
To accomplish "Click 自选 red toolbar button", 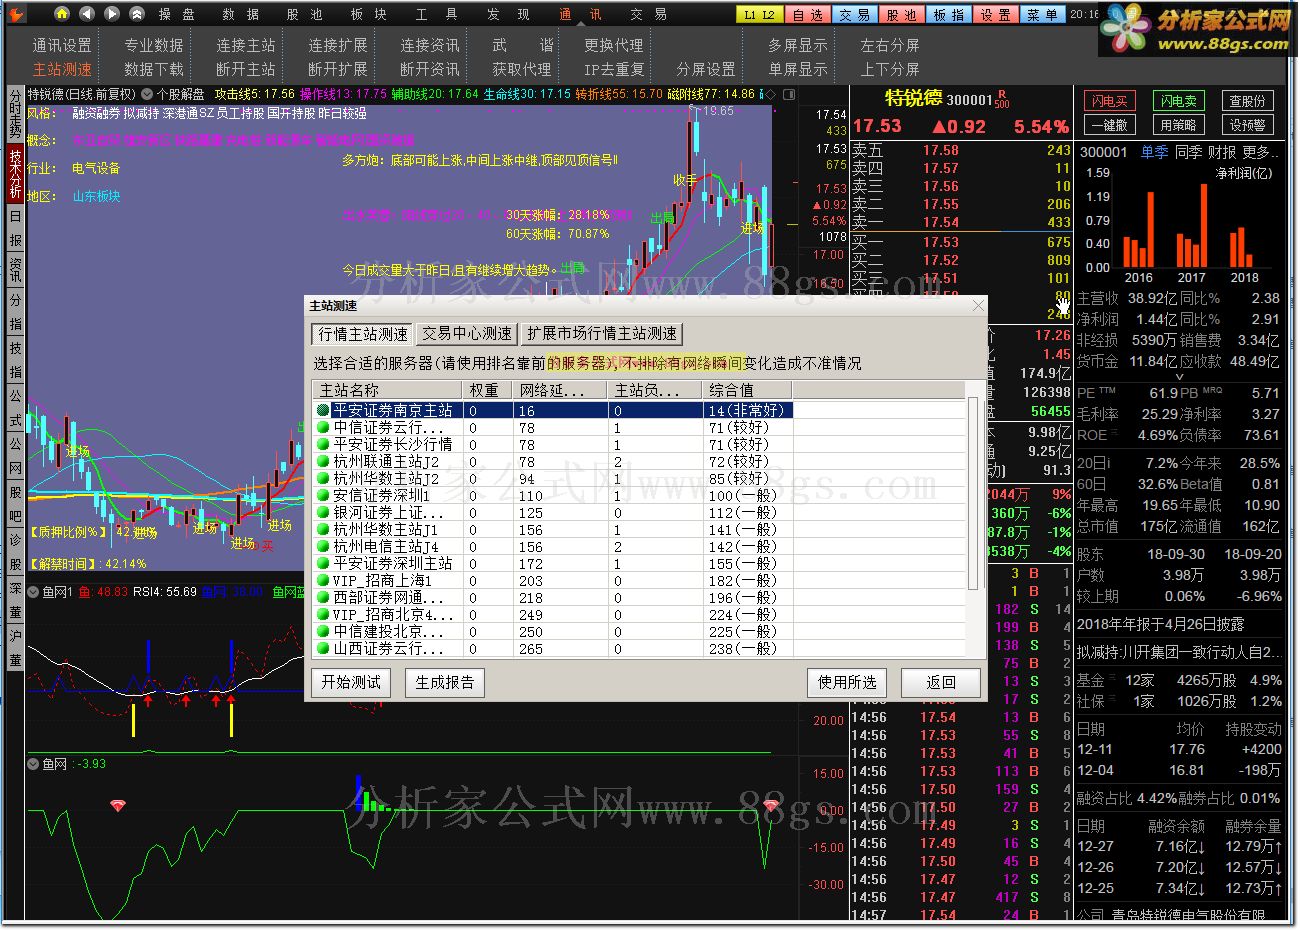I will 807,14.
